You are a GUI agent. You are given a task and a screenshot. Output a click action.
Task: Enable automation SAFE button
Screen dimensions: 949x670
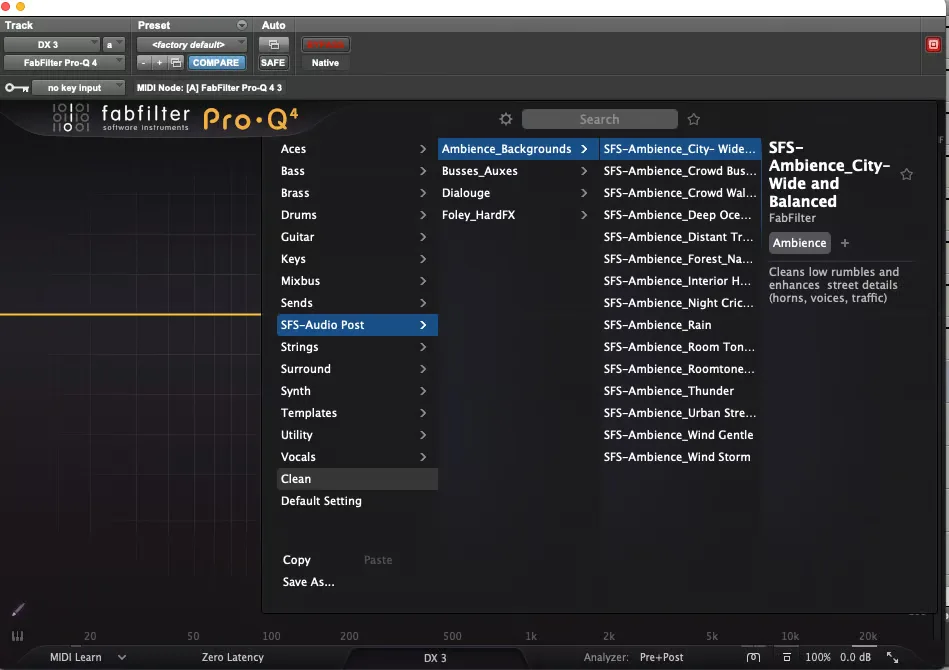pos(273,62)
